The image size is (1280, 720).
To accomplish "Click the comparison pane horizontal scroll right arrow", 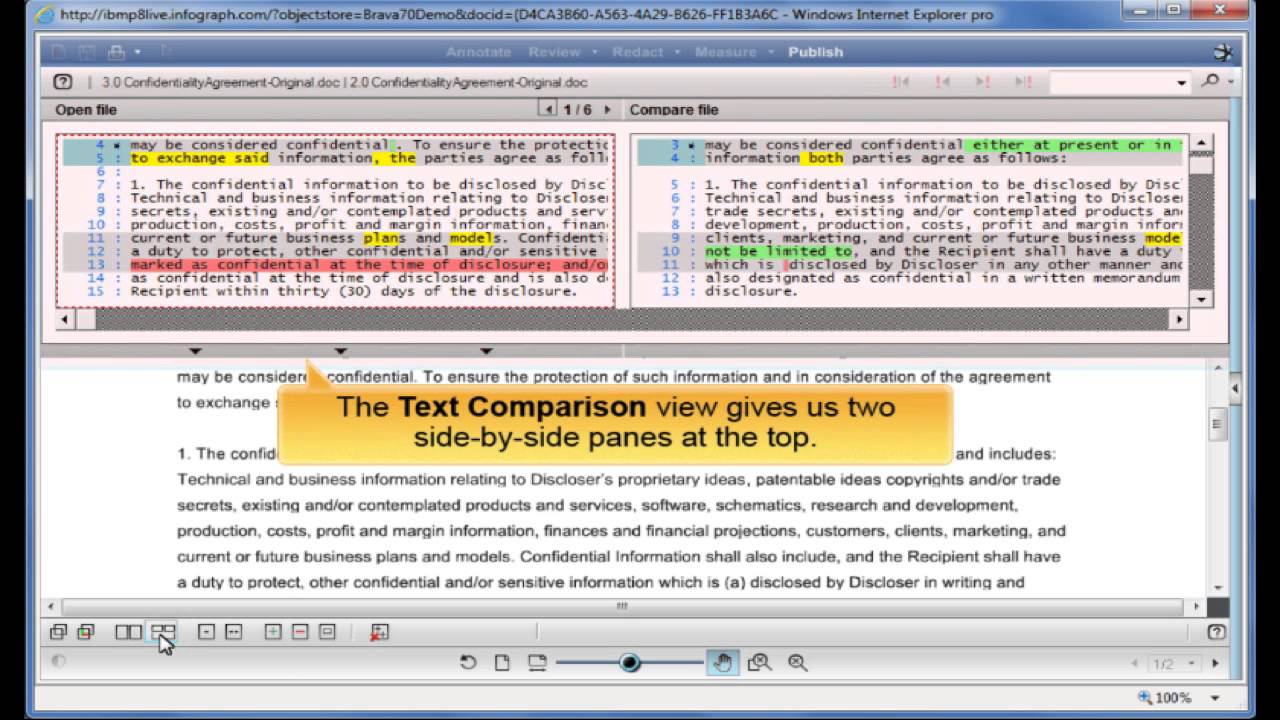I will coord(1179,319).
